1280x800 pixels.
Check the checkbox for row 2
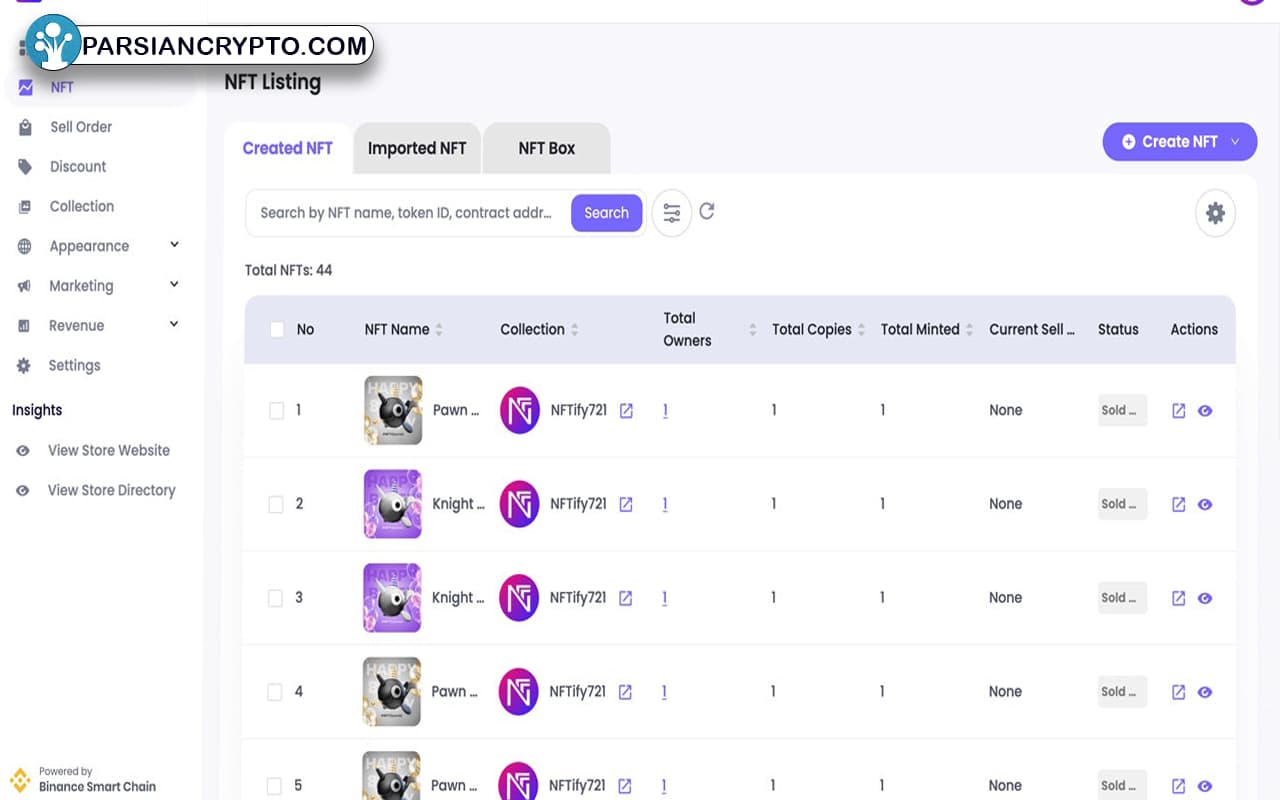pyautogui.click(x=276, y=504)
